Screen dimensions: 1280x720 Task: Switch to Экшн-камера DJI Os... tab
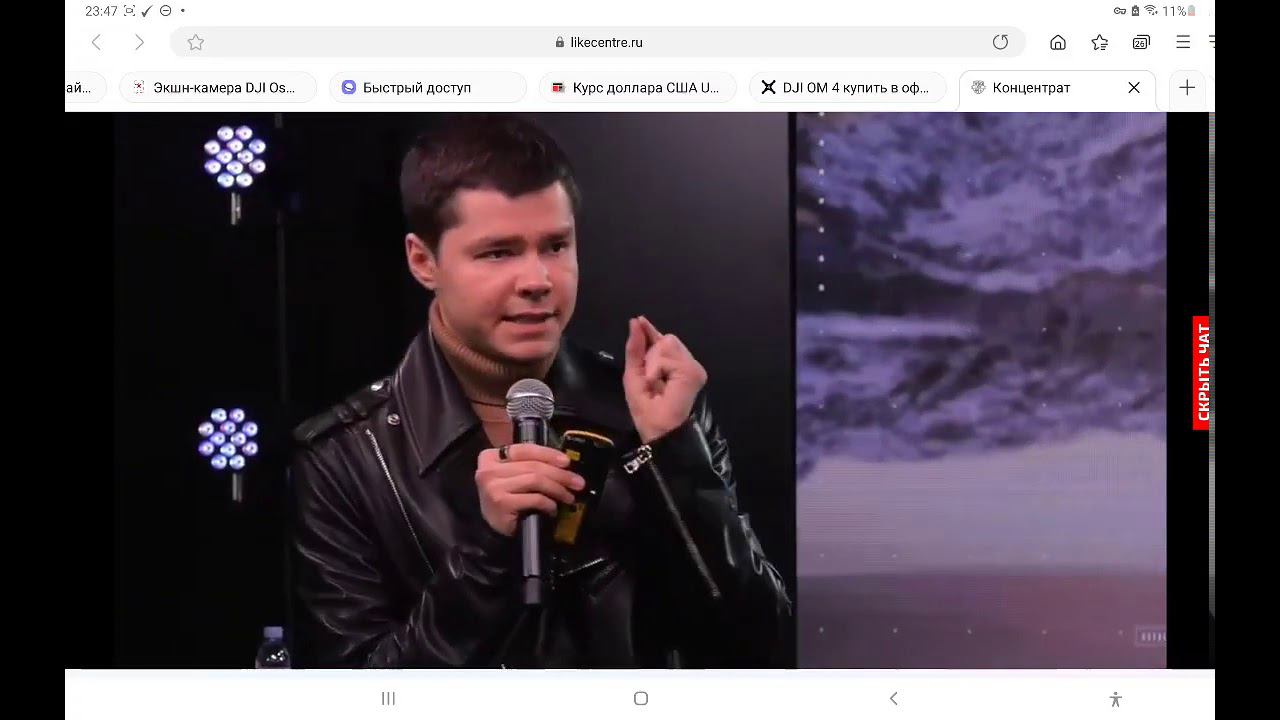(x=218, y=87)
